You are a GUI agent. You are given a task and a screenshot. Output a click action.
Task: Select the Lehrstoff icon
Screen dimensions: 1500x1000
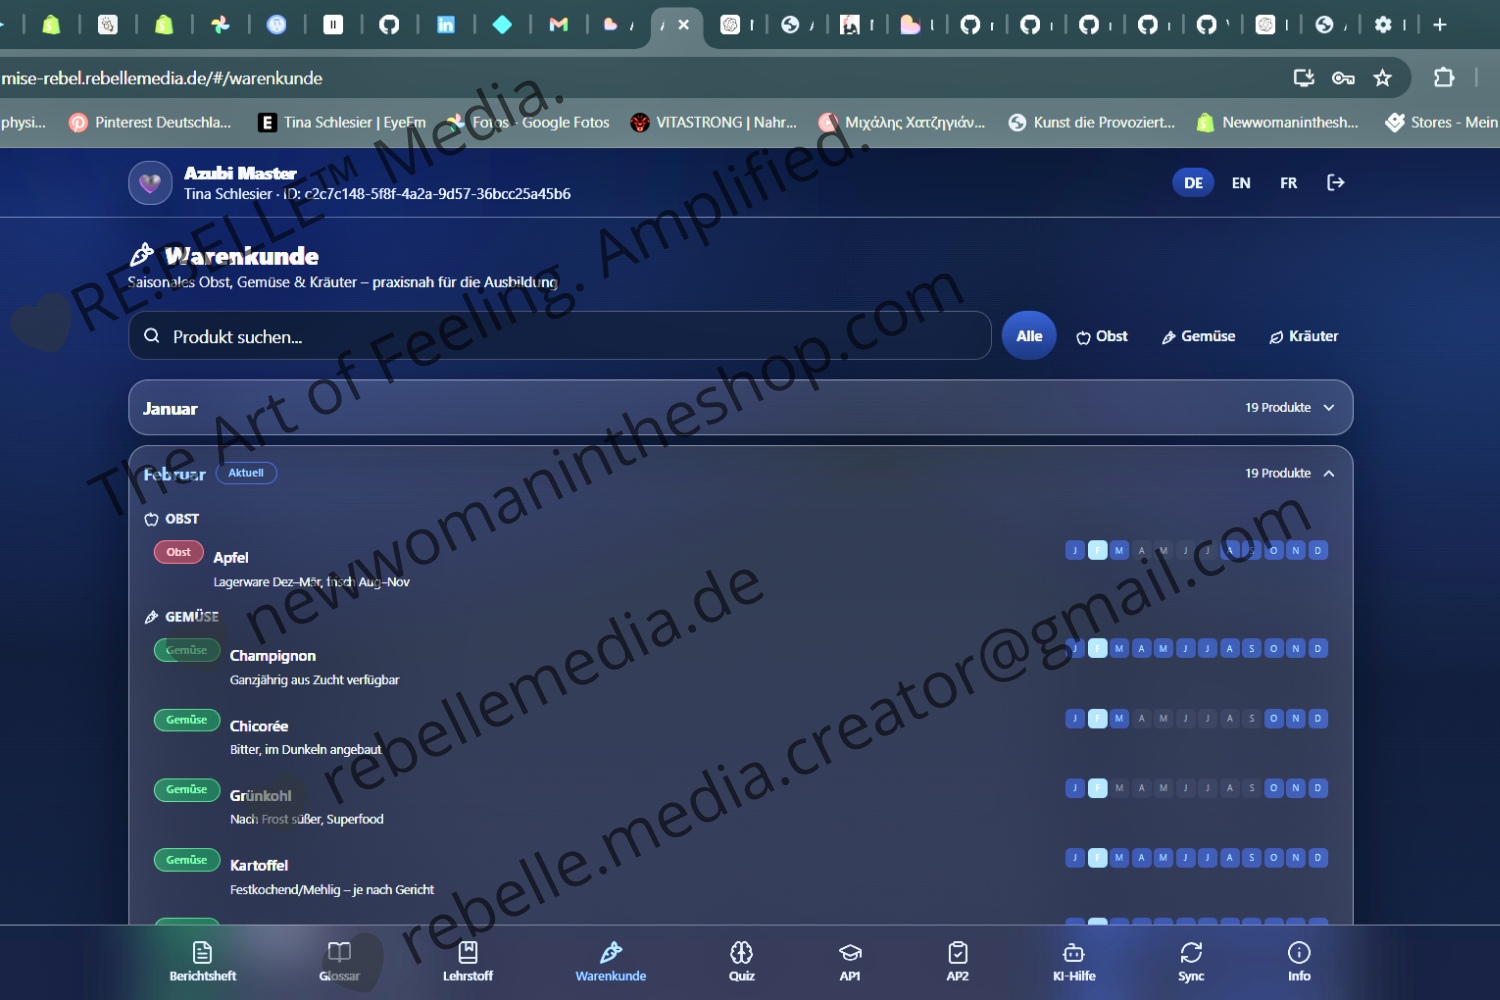467,952
